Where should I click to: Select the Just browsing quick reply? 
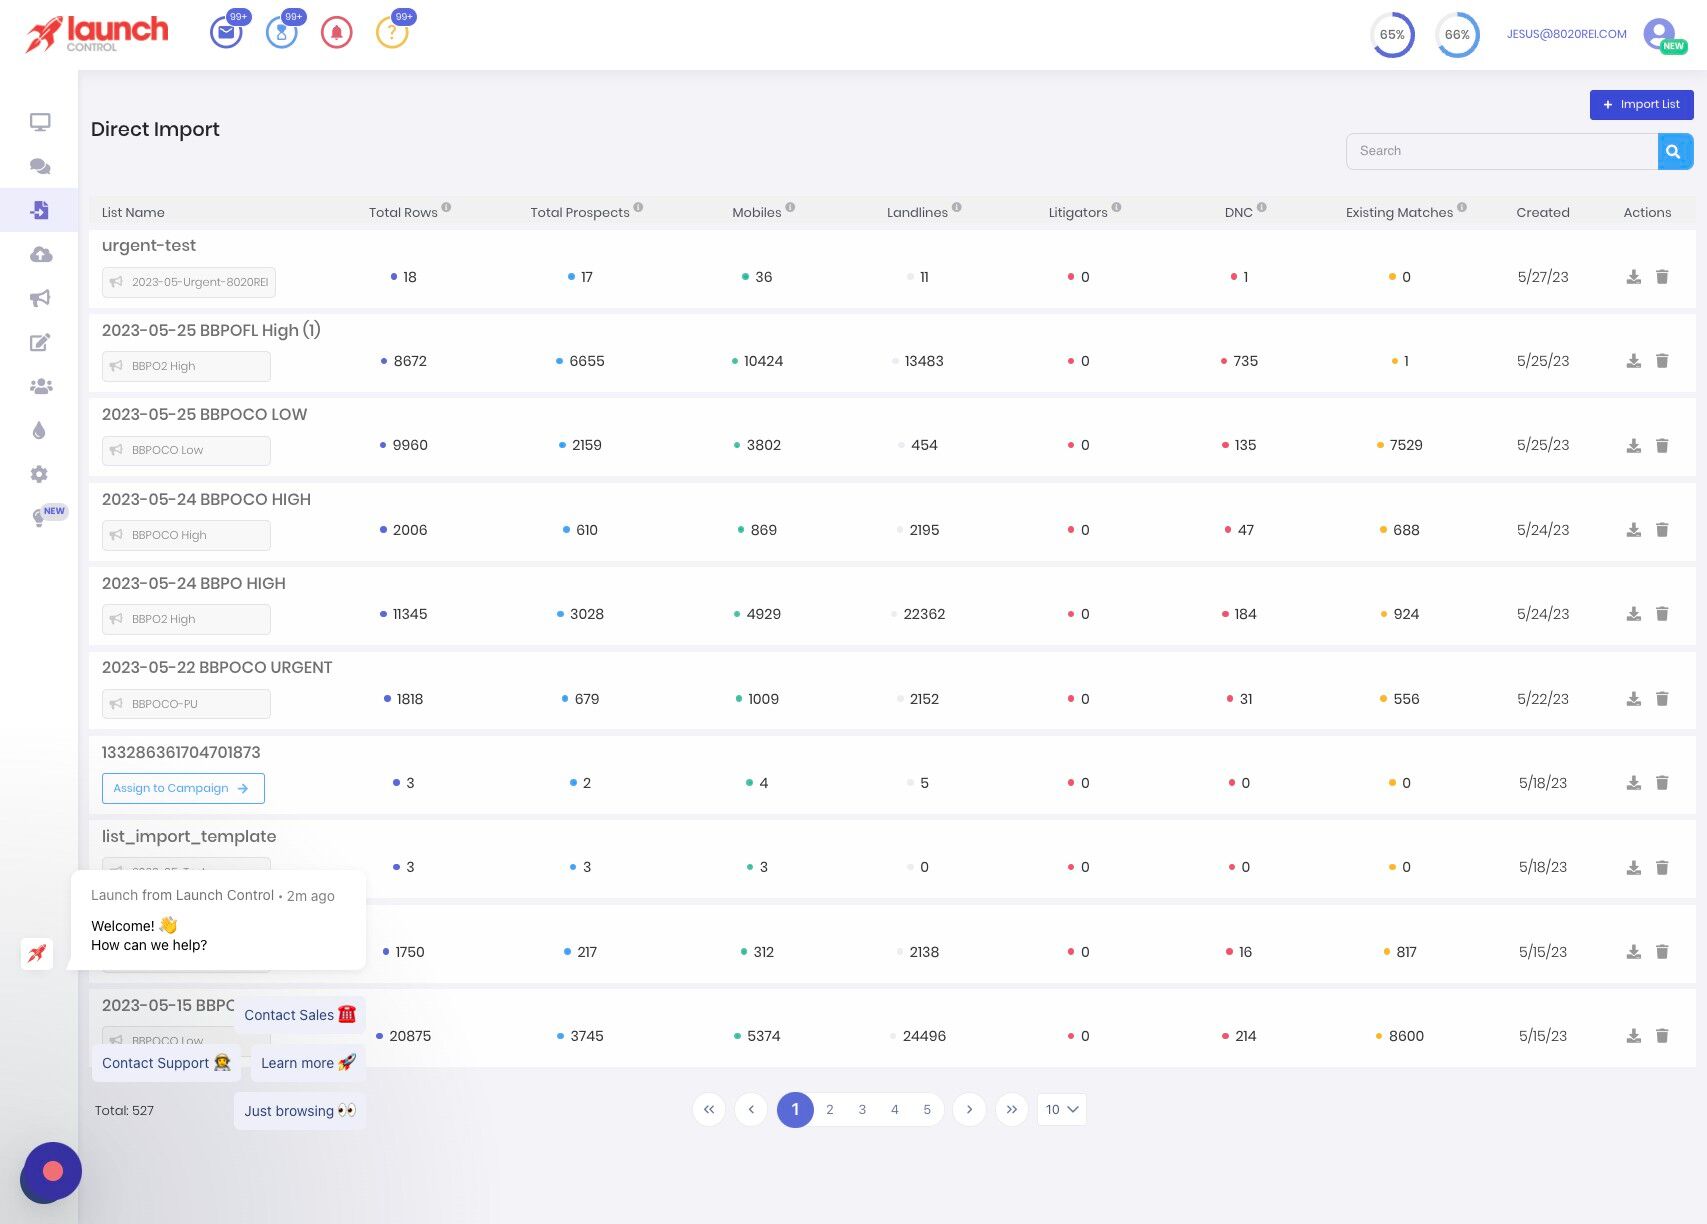point(299,1111)
